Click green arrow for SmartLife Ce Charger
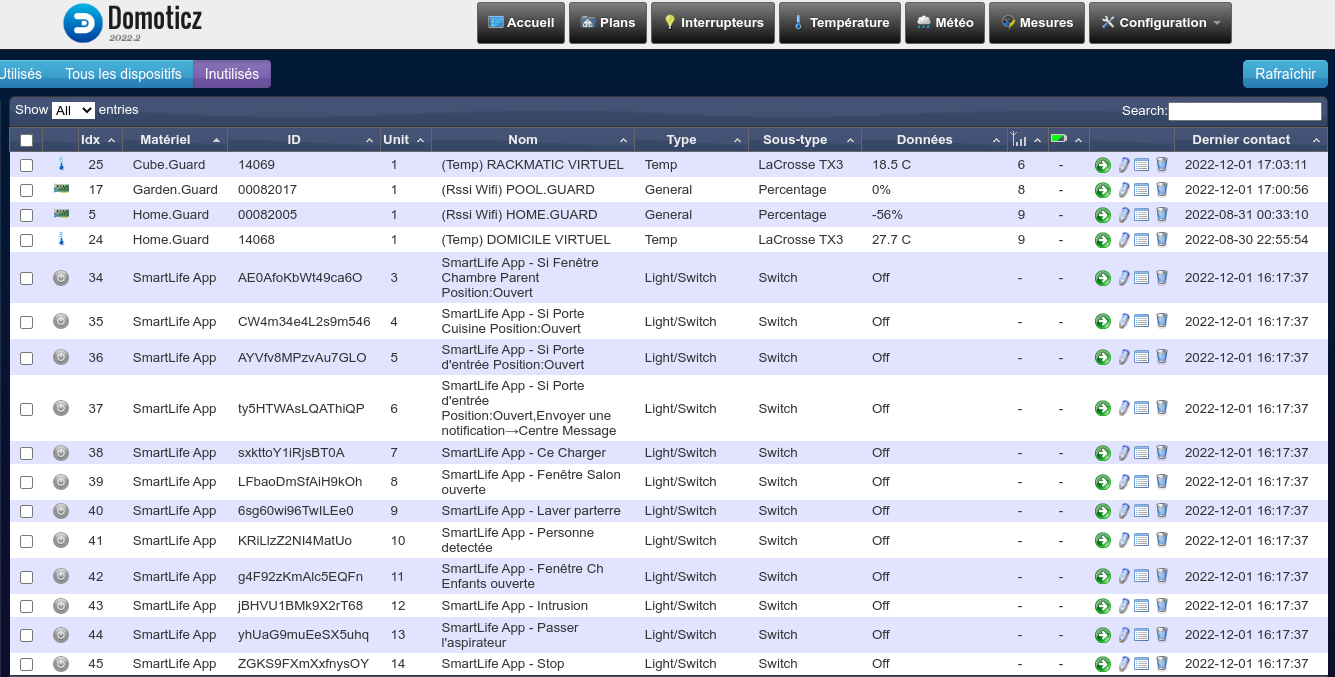The image size is (1335, 677). point(1102,453)
